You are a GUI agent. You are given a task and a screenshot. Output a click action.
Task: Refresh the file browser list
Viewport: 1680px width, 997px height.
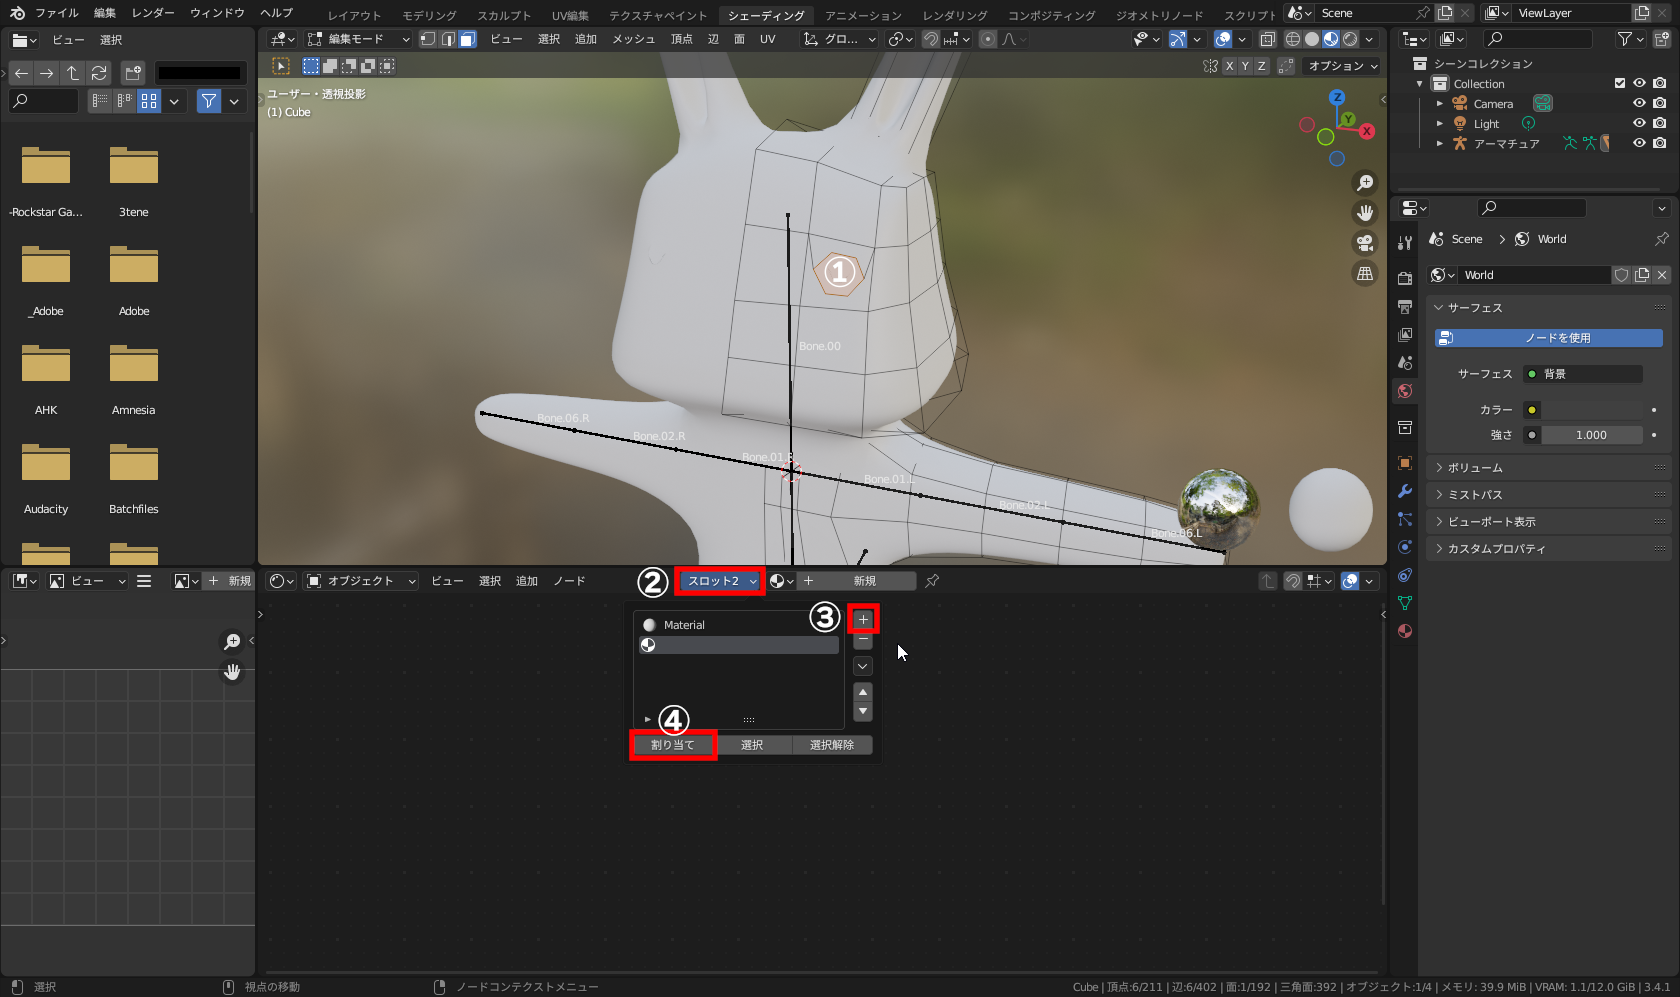tap(98, 73)
